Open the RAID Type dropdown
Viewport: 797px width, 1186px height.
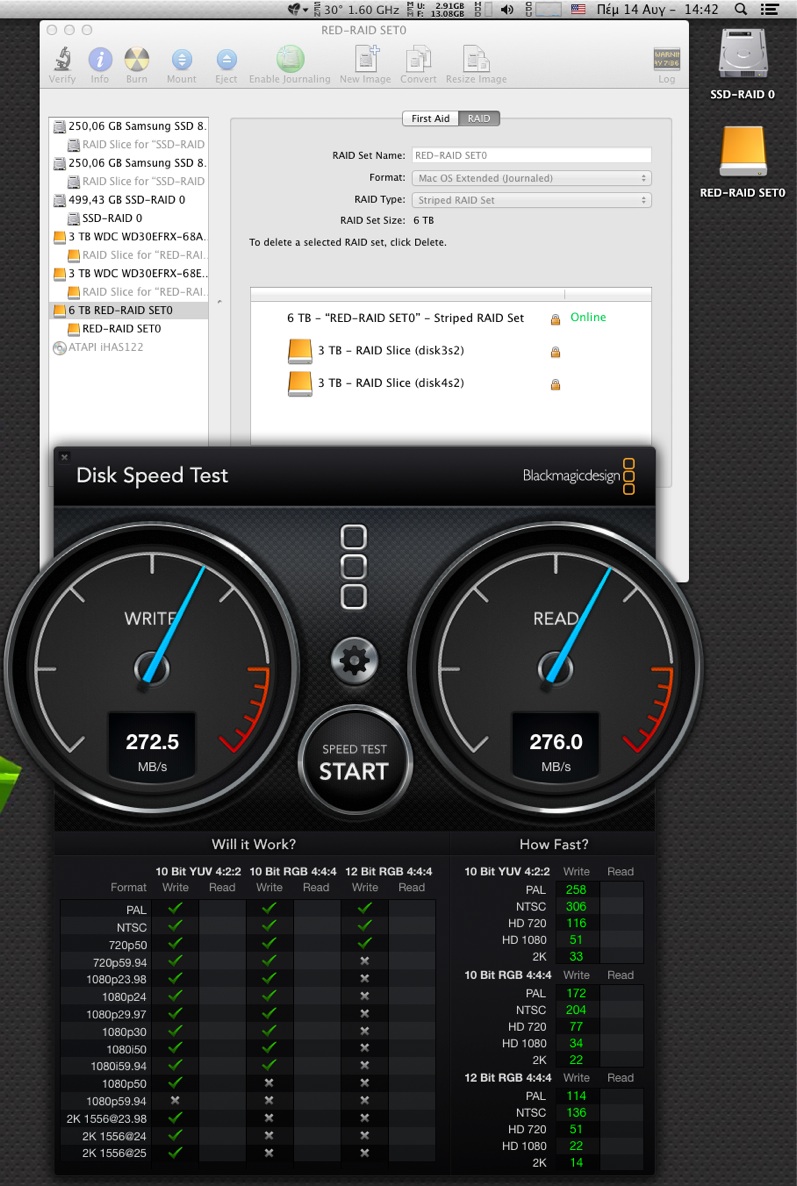coord(532,200)
